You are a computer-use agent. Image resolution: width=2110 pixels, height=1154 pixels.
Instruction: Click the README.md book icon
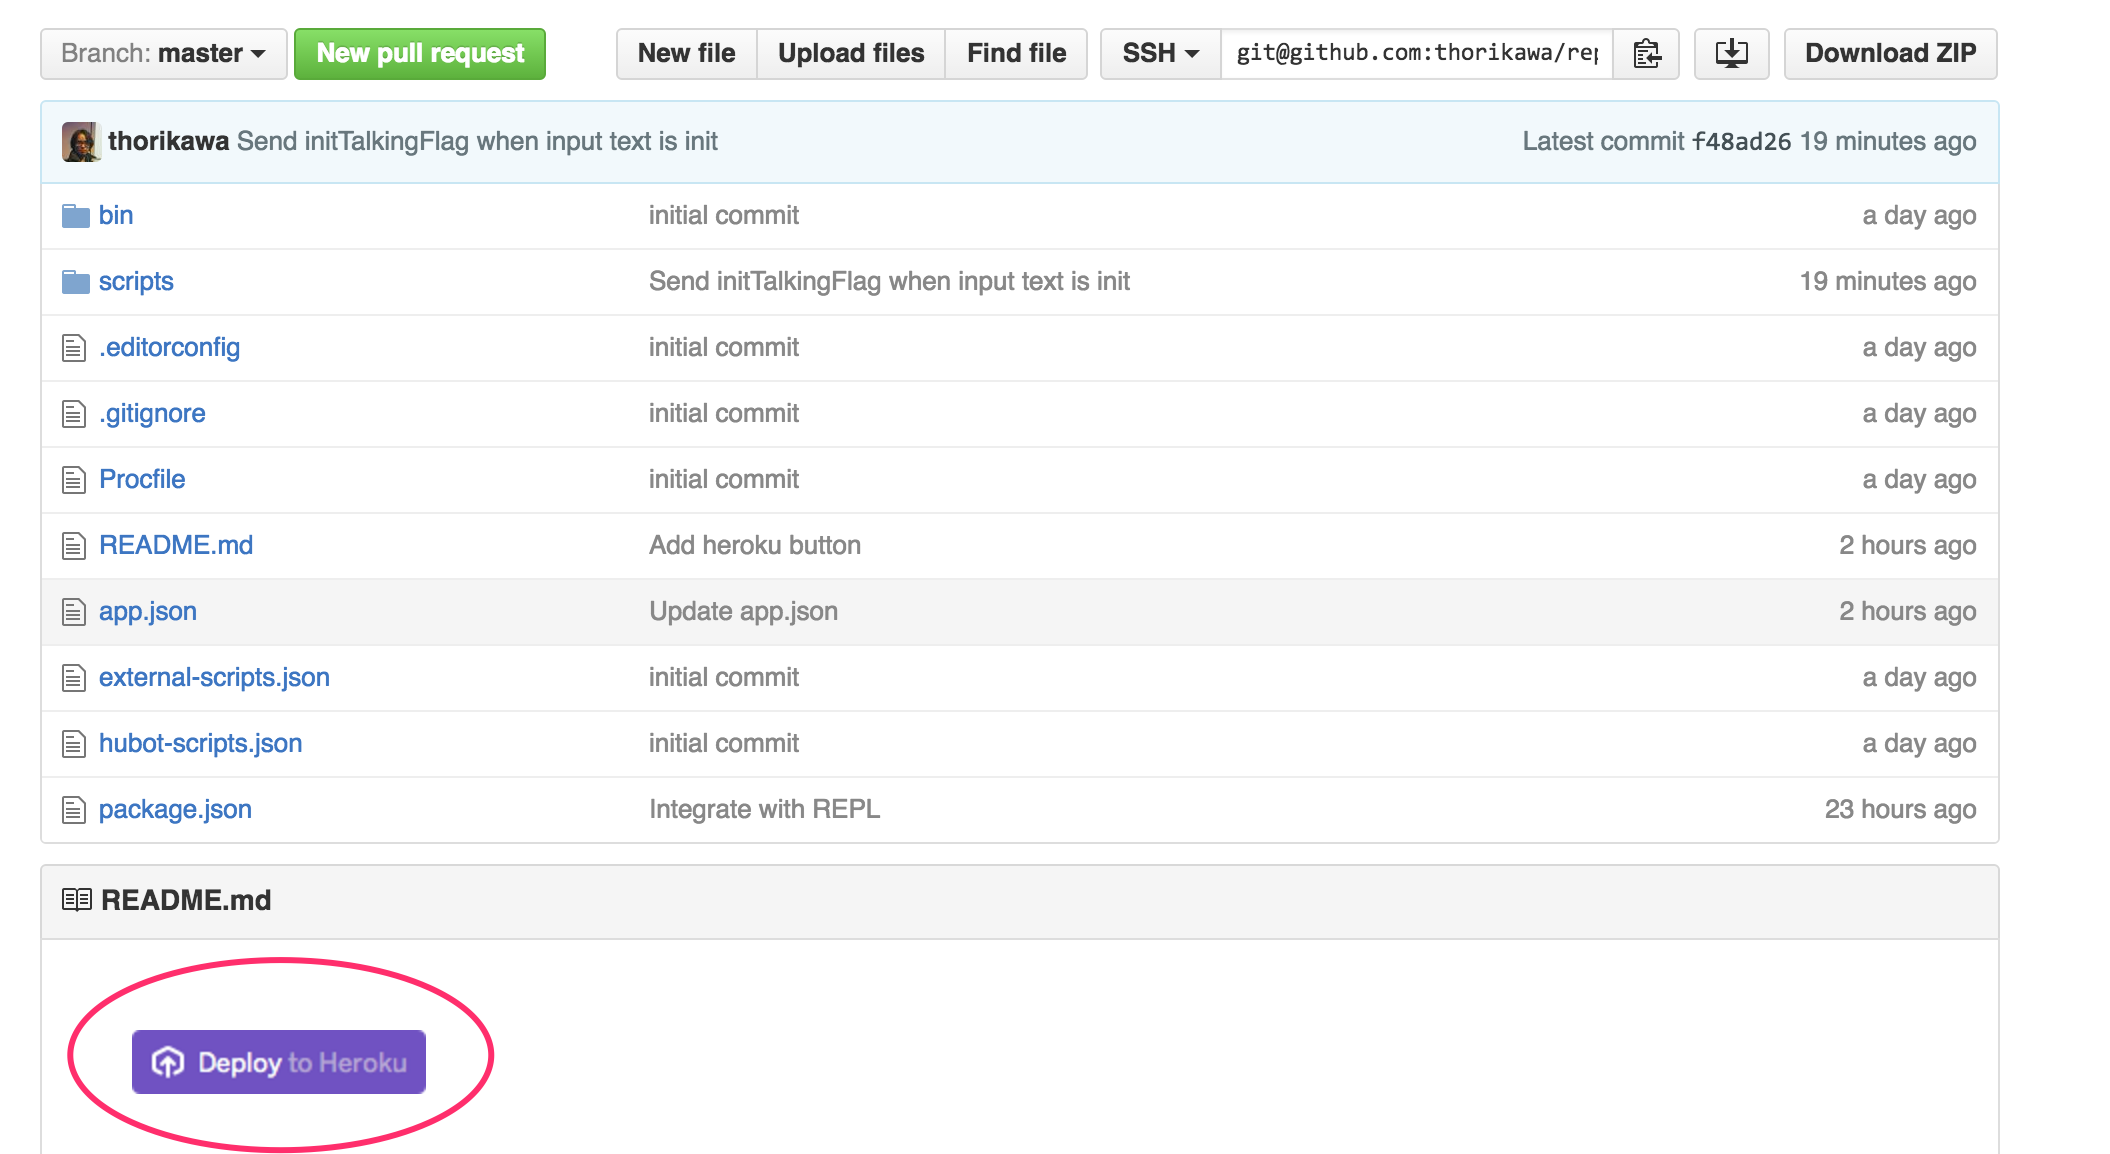coord(76,900)
